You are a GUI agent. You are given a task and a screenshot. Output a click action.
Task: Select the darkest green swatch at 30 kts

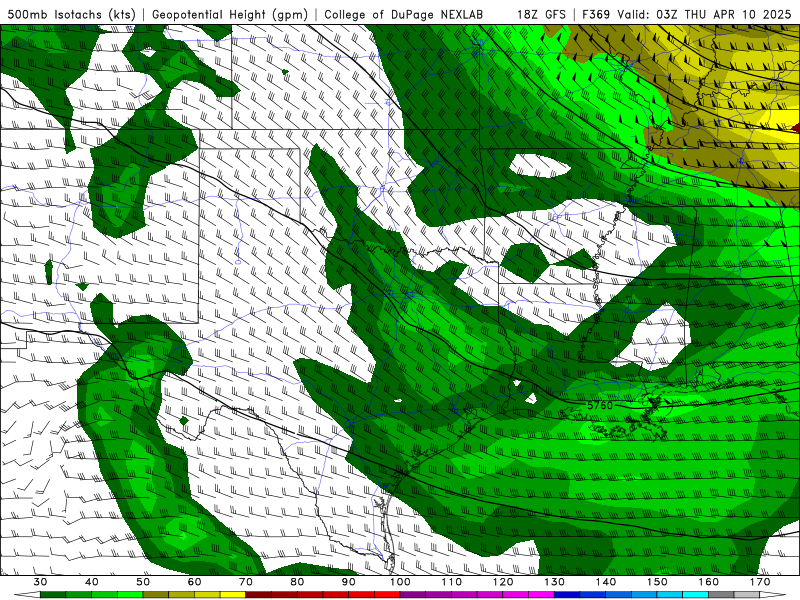[x=53, y=595]
